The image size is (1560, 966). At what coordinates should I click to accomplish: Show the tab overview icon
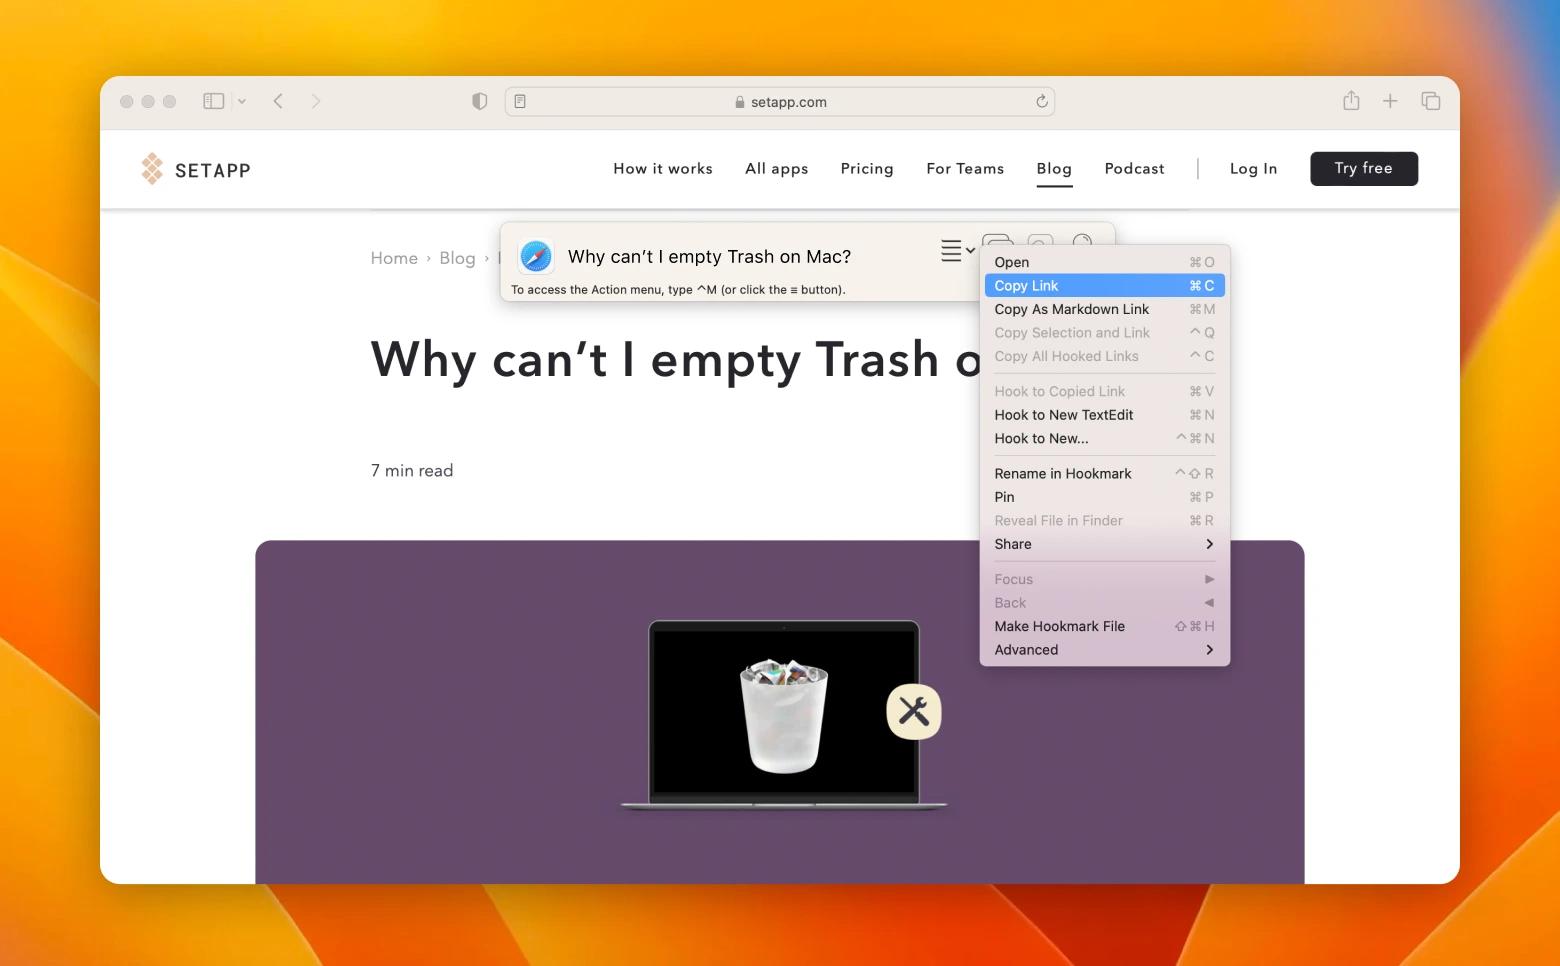pyautogui.click(x=1431, y=101)
